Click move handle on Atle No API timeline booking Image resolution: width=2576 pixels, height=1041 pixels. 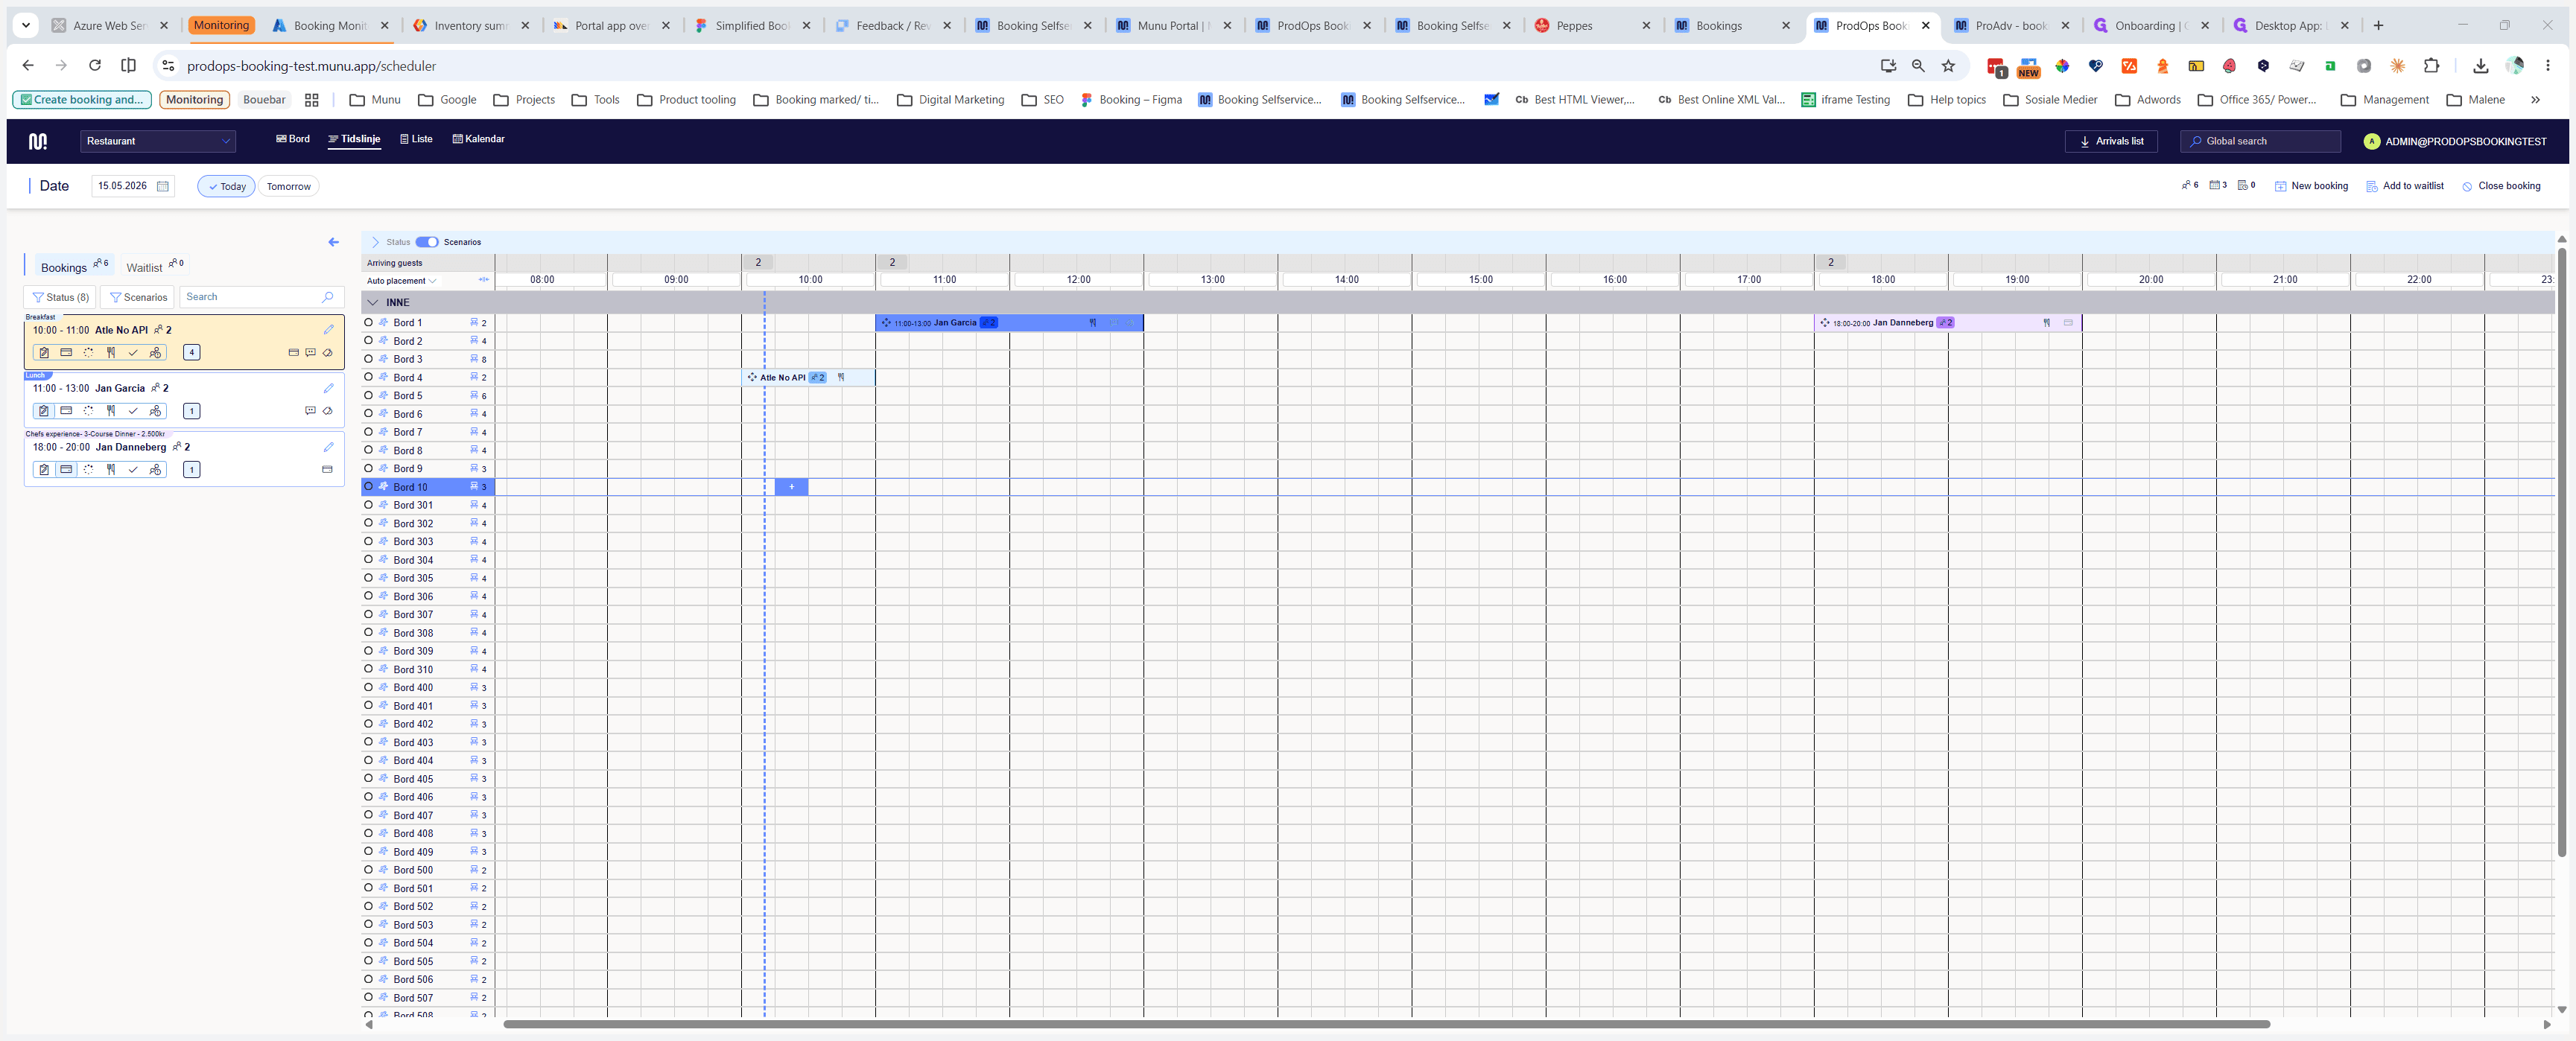(752, 377)
